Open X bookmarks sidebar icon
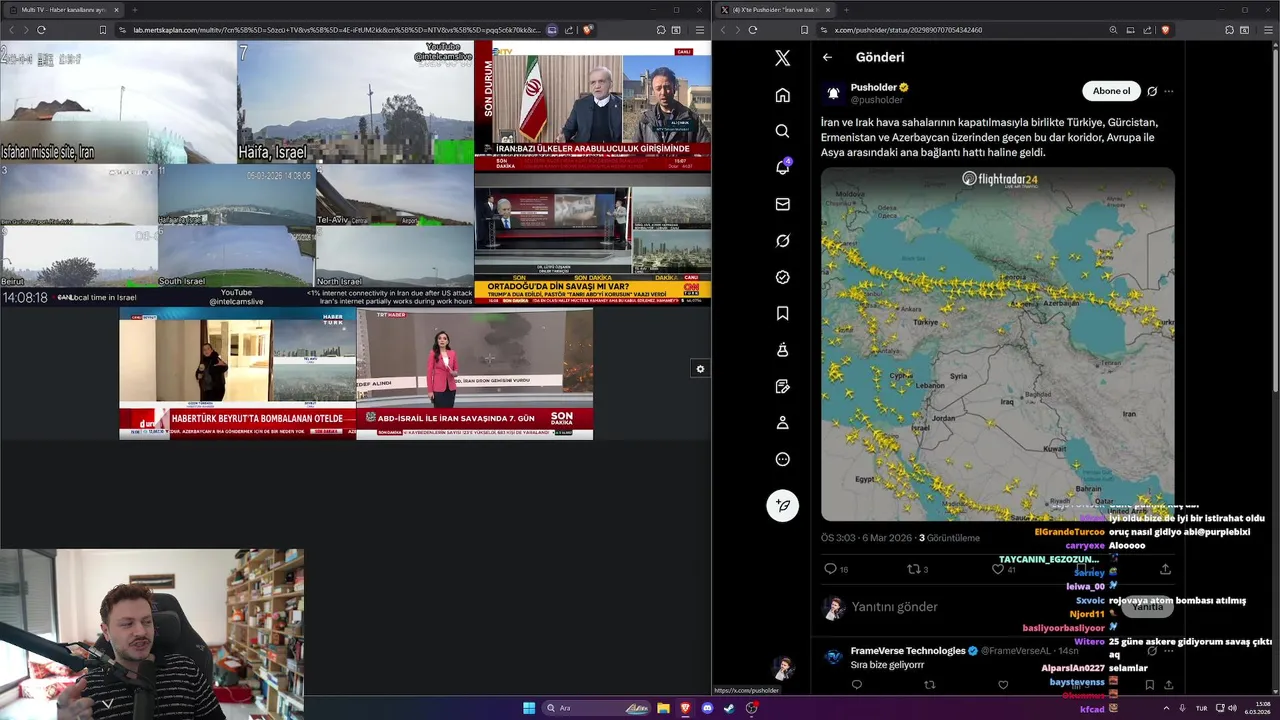The width and height of the screenshot is (1280, 720). 782,313
